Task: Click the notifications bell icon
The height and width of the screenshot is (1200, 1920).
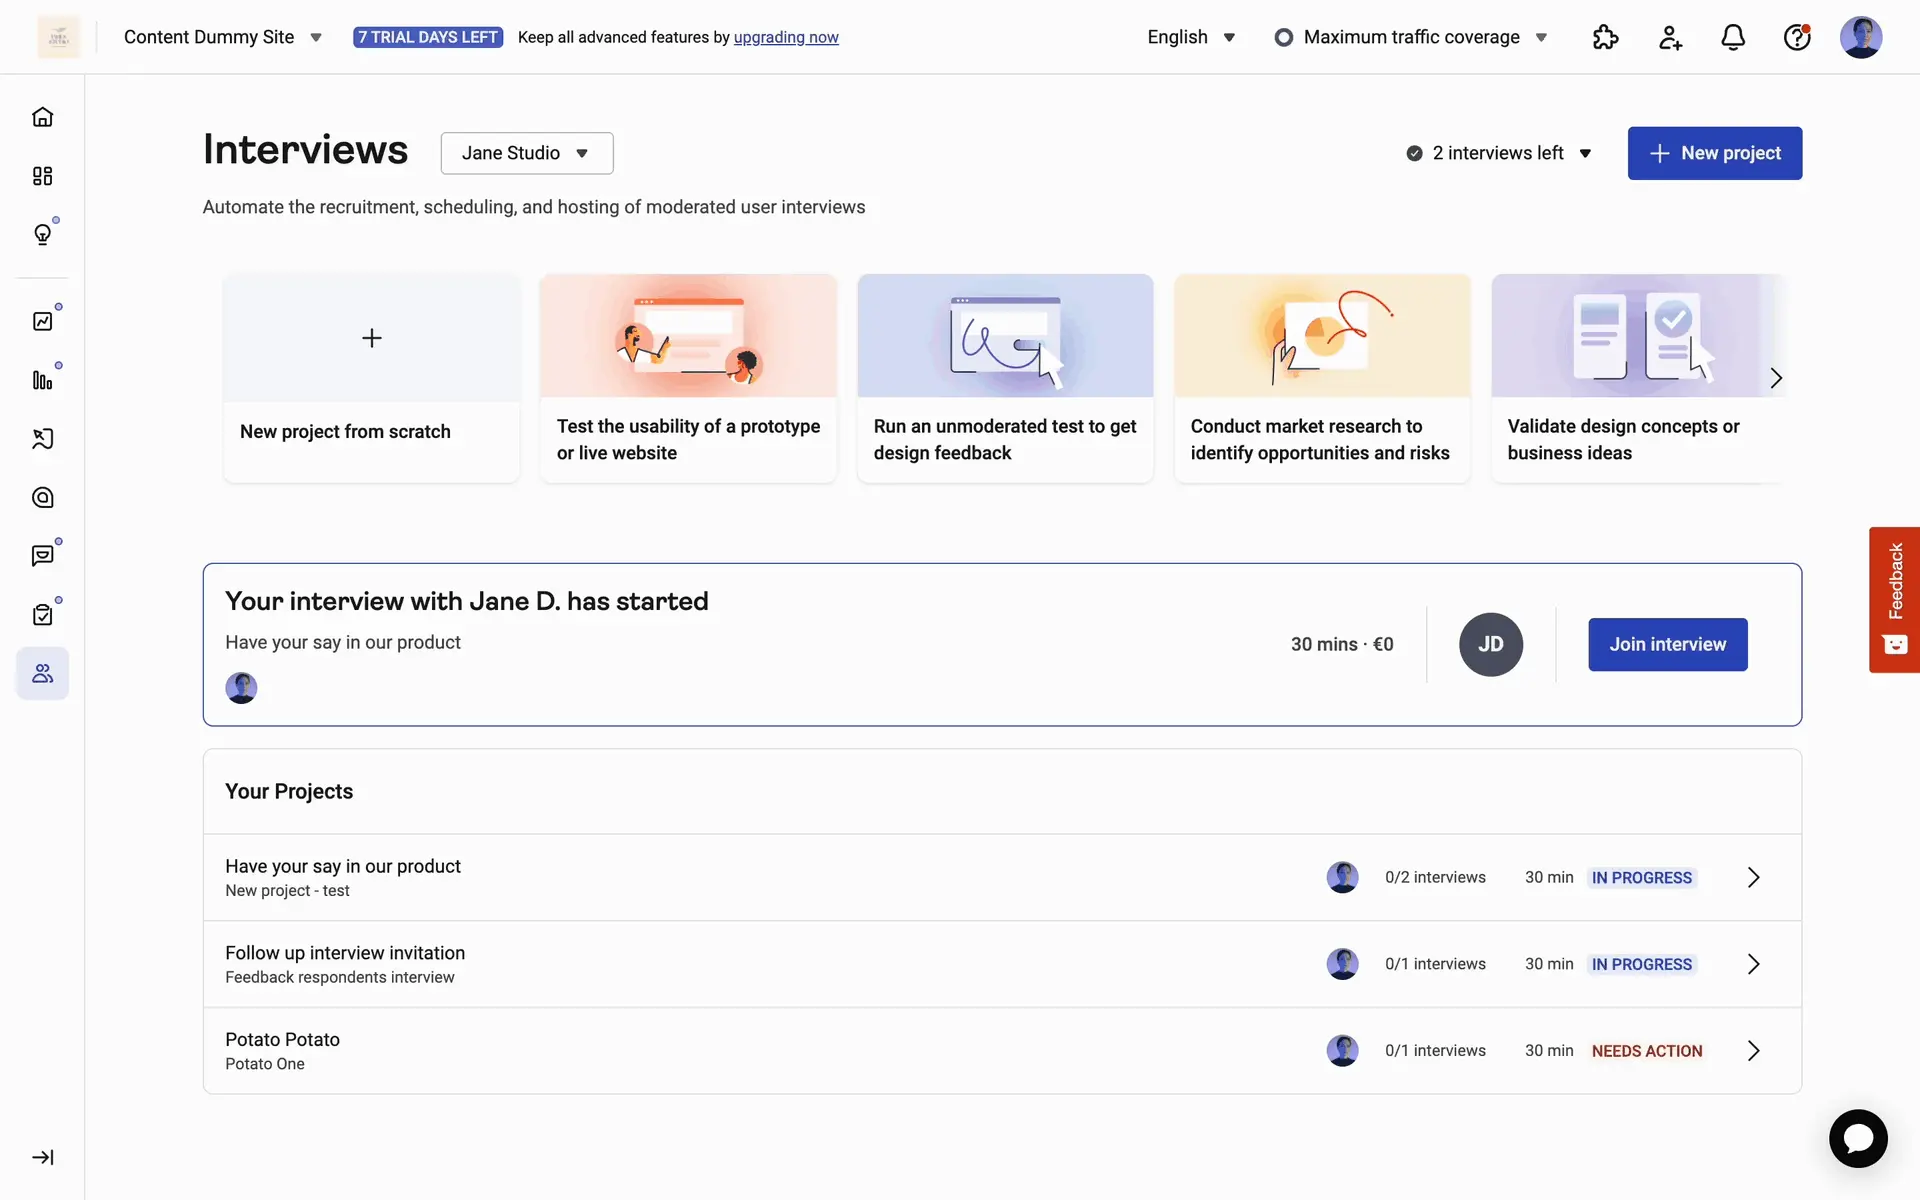Action: pyautogui.click(x=1733, y=37)
